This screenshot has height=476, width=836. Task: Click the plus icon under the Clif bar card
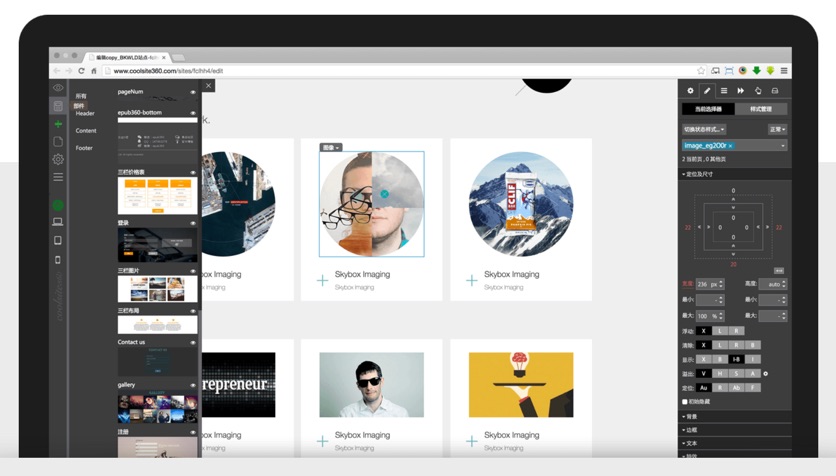coord(472,280)
